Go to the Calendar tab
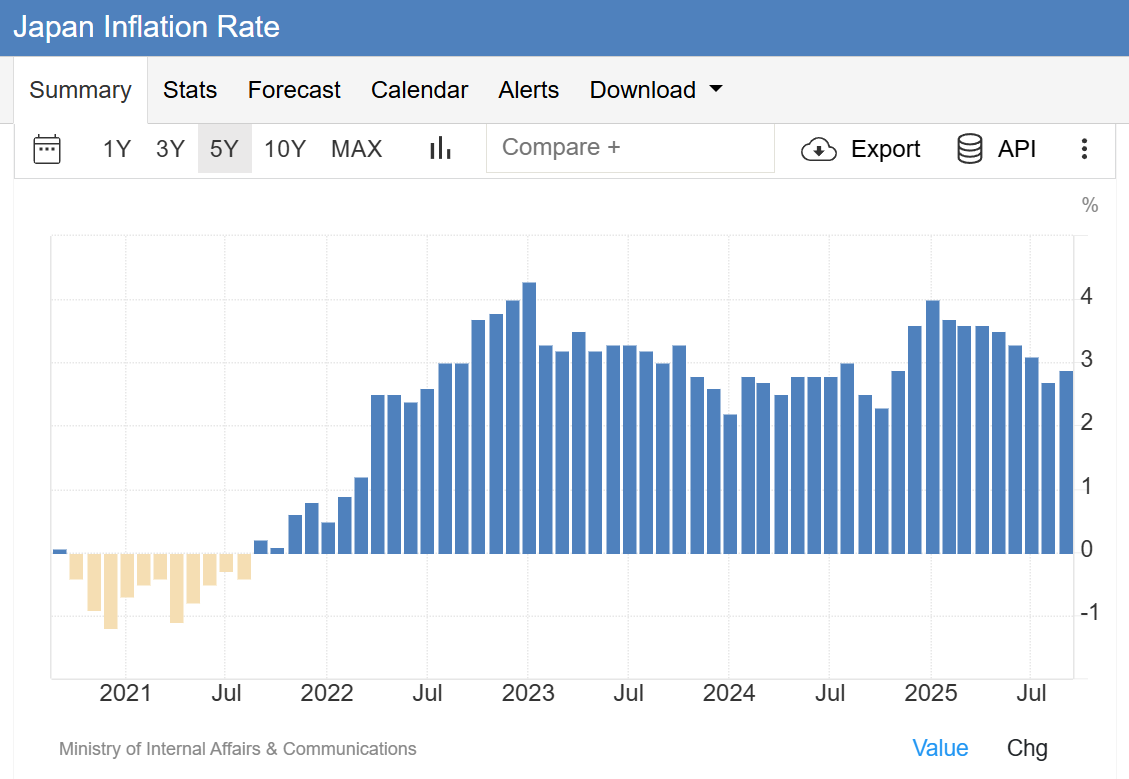Image resolution: width=1129 pixels, height=779 pixels. point(419,90)
